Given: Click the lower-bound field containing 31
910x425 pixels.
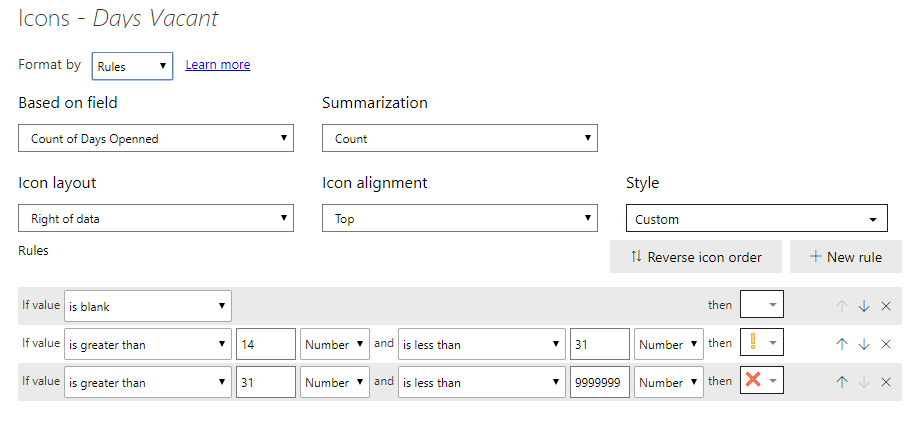Looking at the screenshot, I should pos(266,382).
